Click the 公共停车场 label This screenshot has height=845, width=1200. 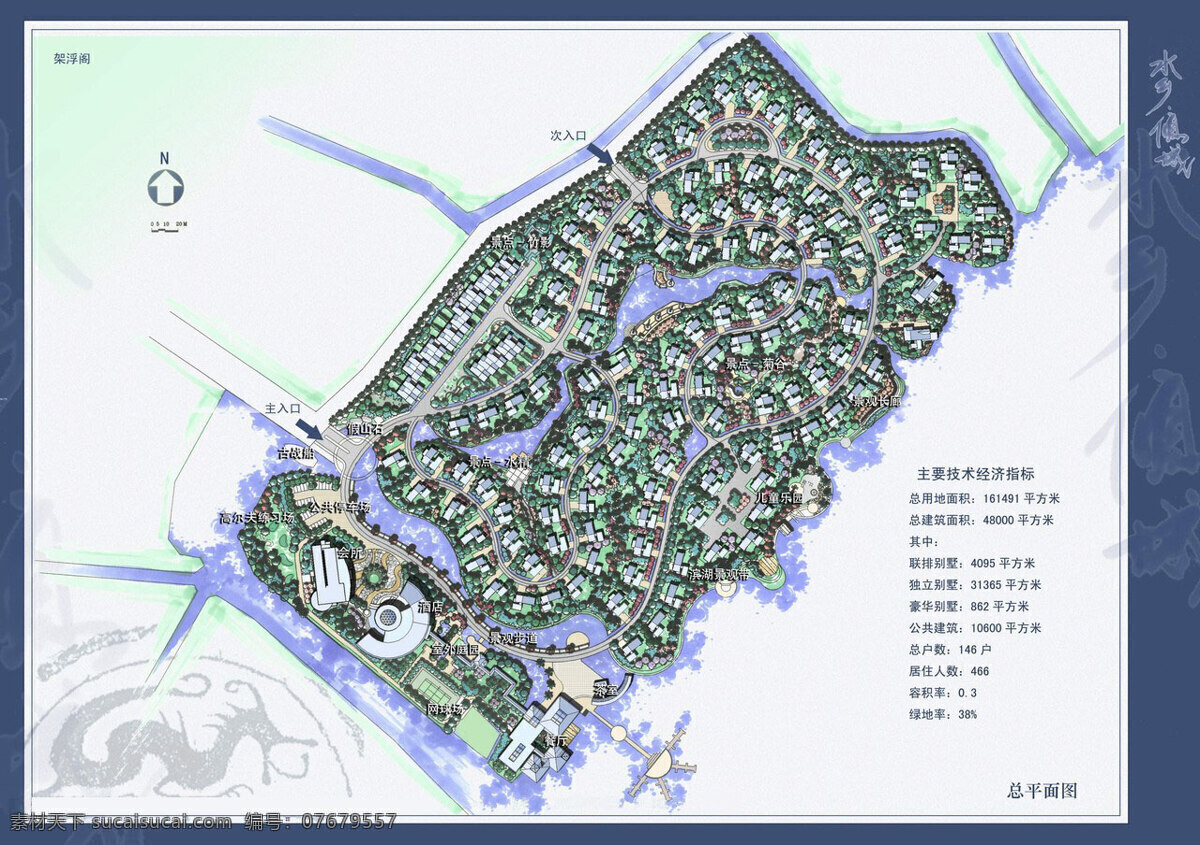click(x=340, y=507)
